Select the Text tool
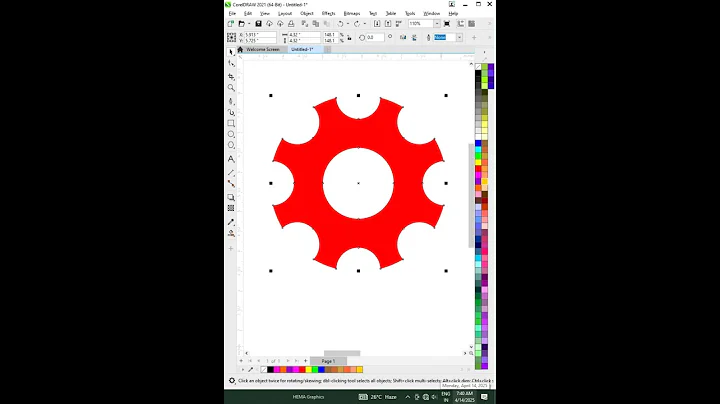Image resolution: width=720 pixels, height=404 pixels. pos(231,159)
